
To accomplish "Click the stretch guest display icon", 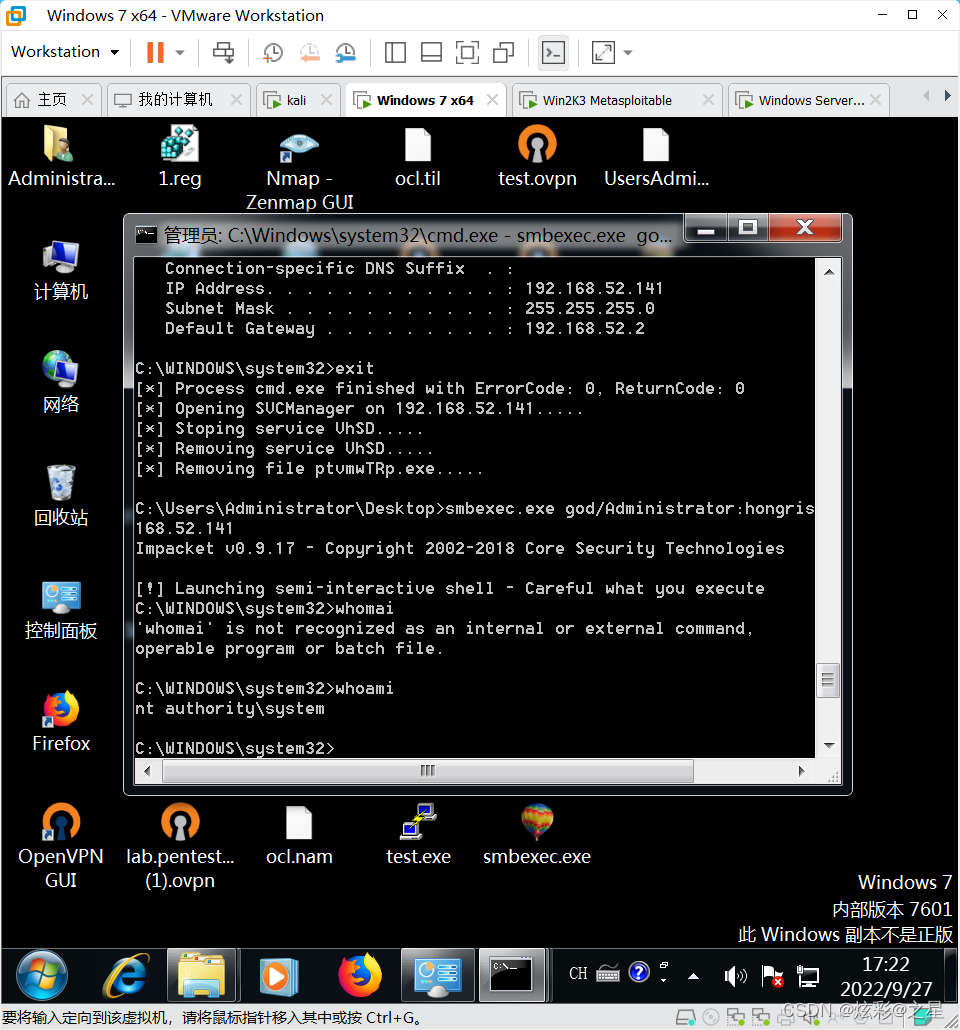I will 603,53.
